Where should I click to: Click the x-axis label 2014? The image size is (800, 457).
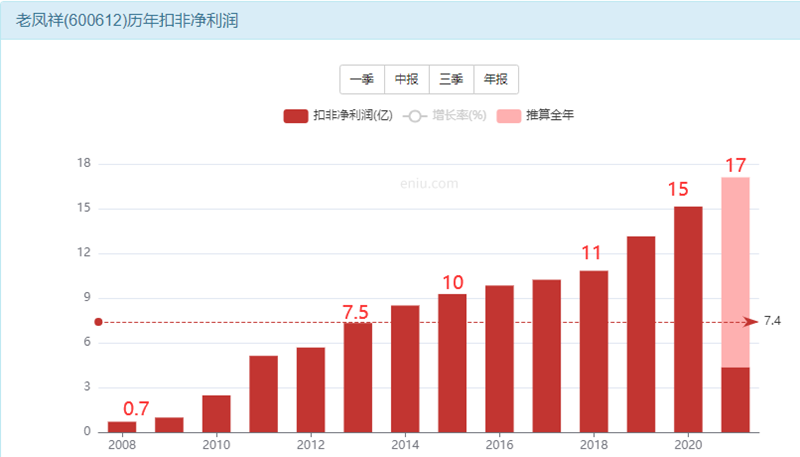[405, 445]
